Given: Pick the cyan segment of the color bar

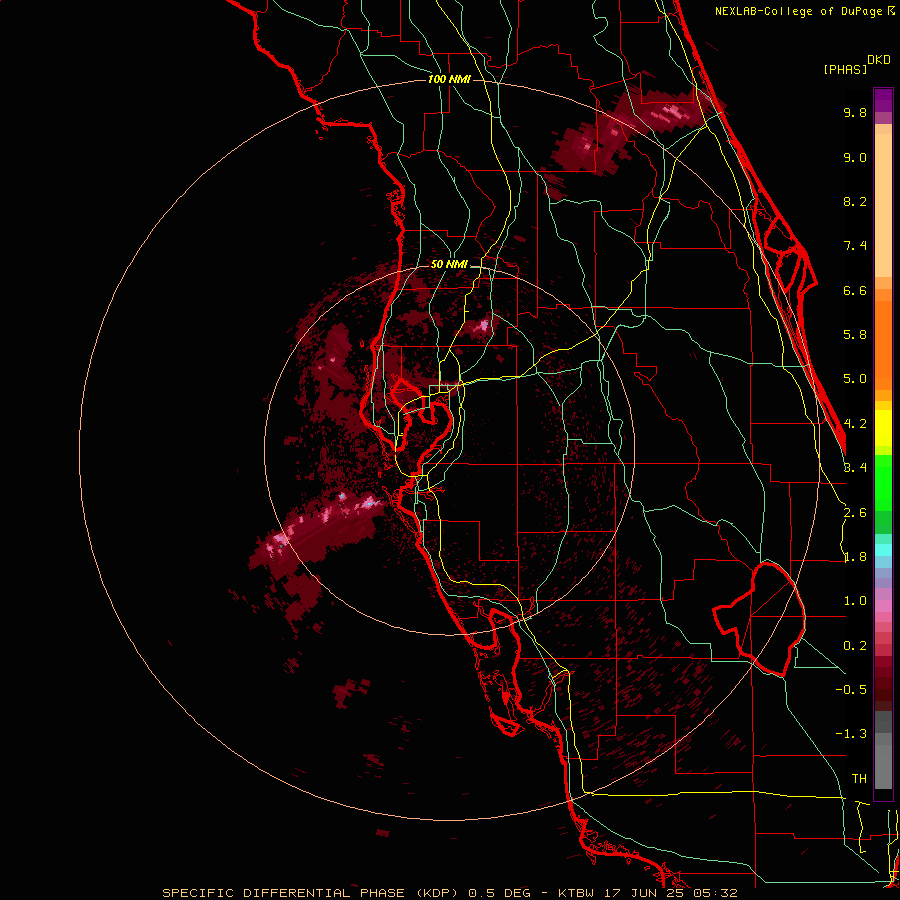Looking at the screenshot, I should pos(883,549).
